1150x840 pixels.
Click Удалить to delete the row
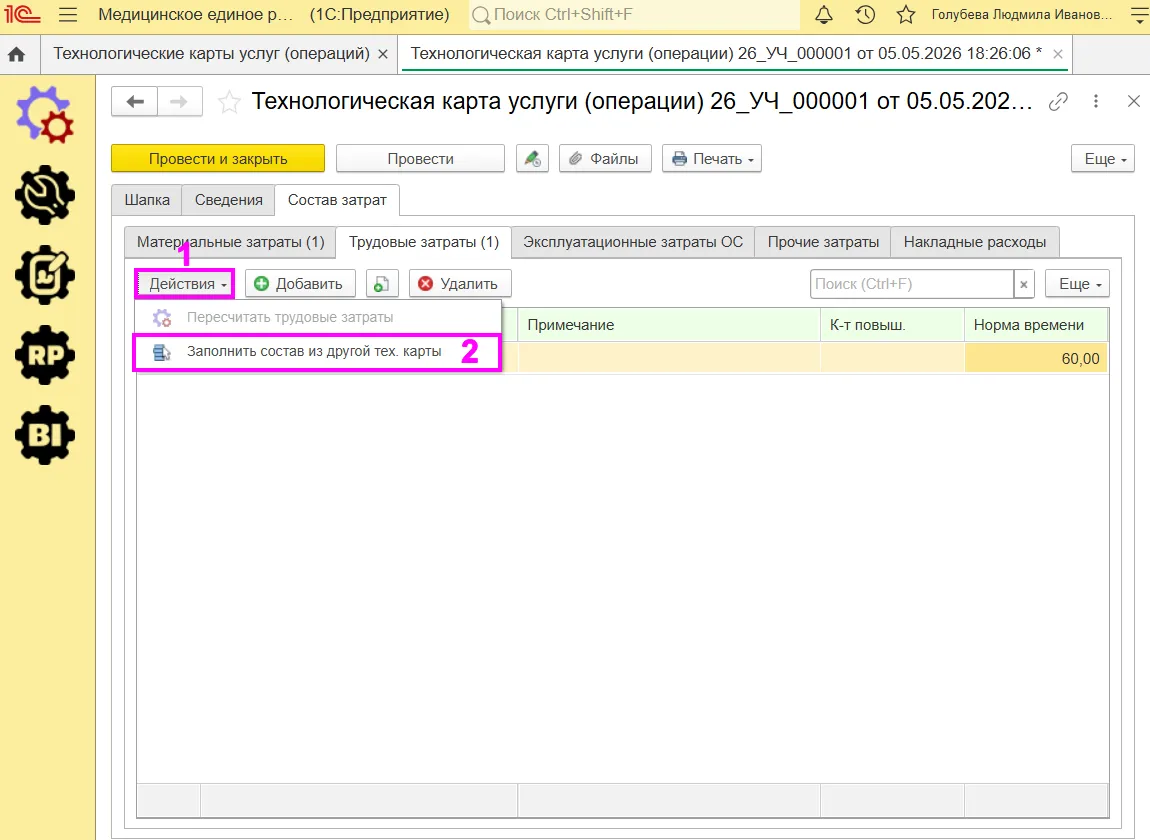point(460,284)
